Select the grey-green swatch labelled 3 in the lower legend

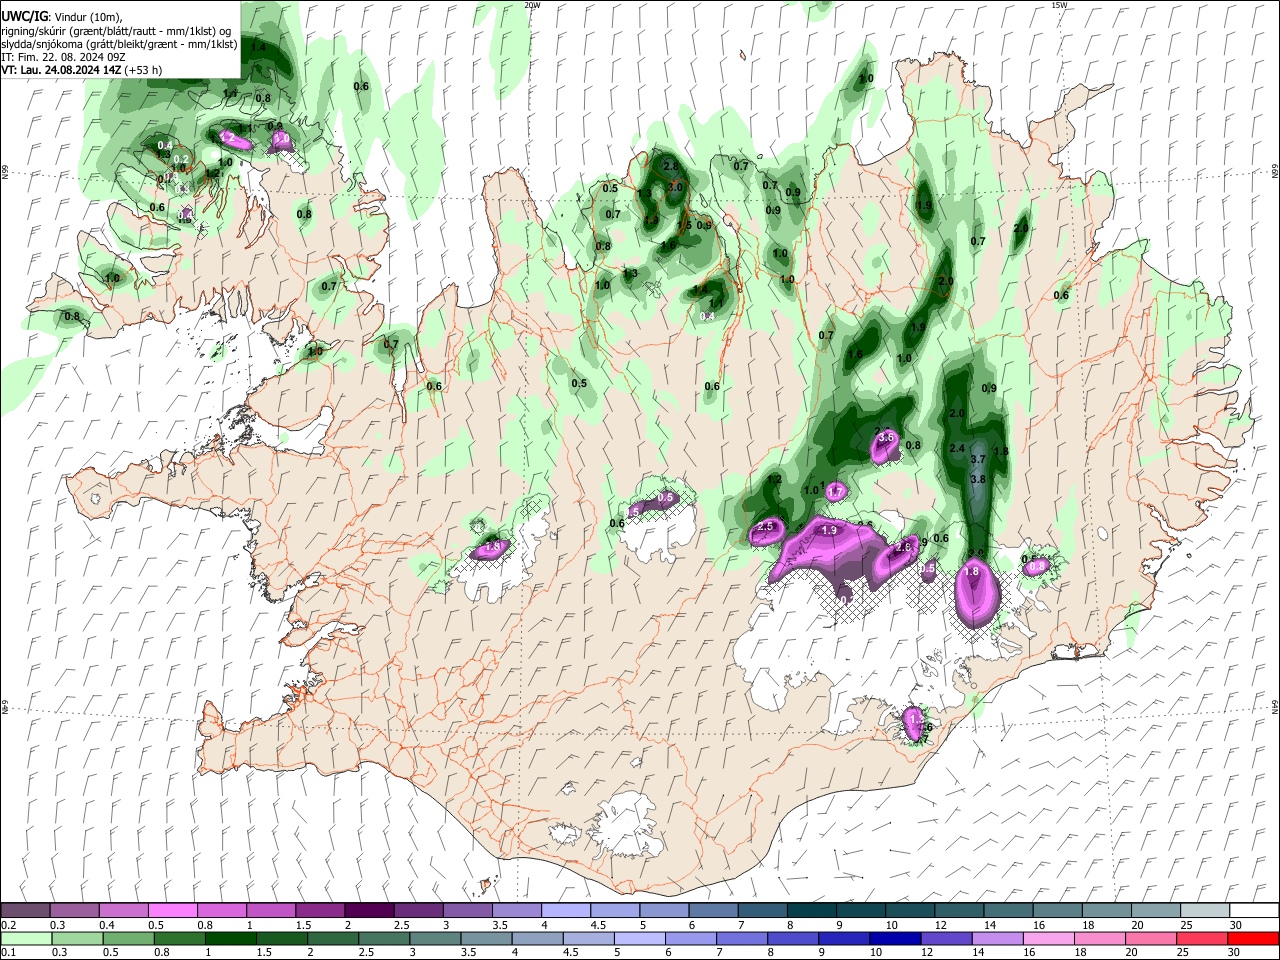tap(434, 938)
